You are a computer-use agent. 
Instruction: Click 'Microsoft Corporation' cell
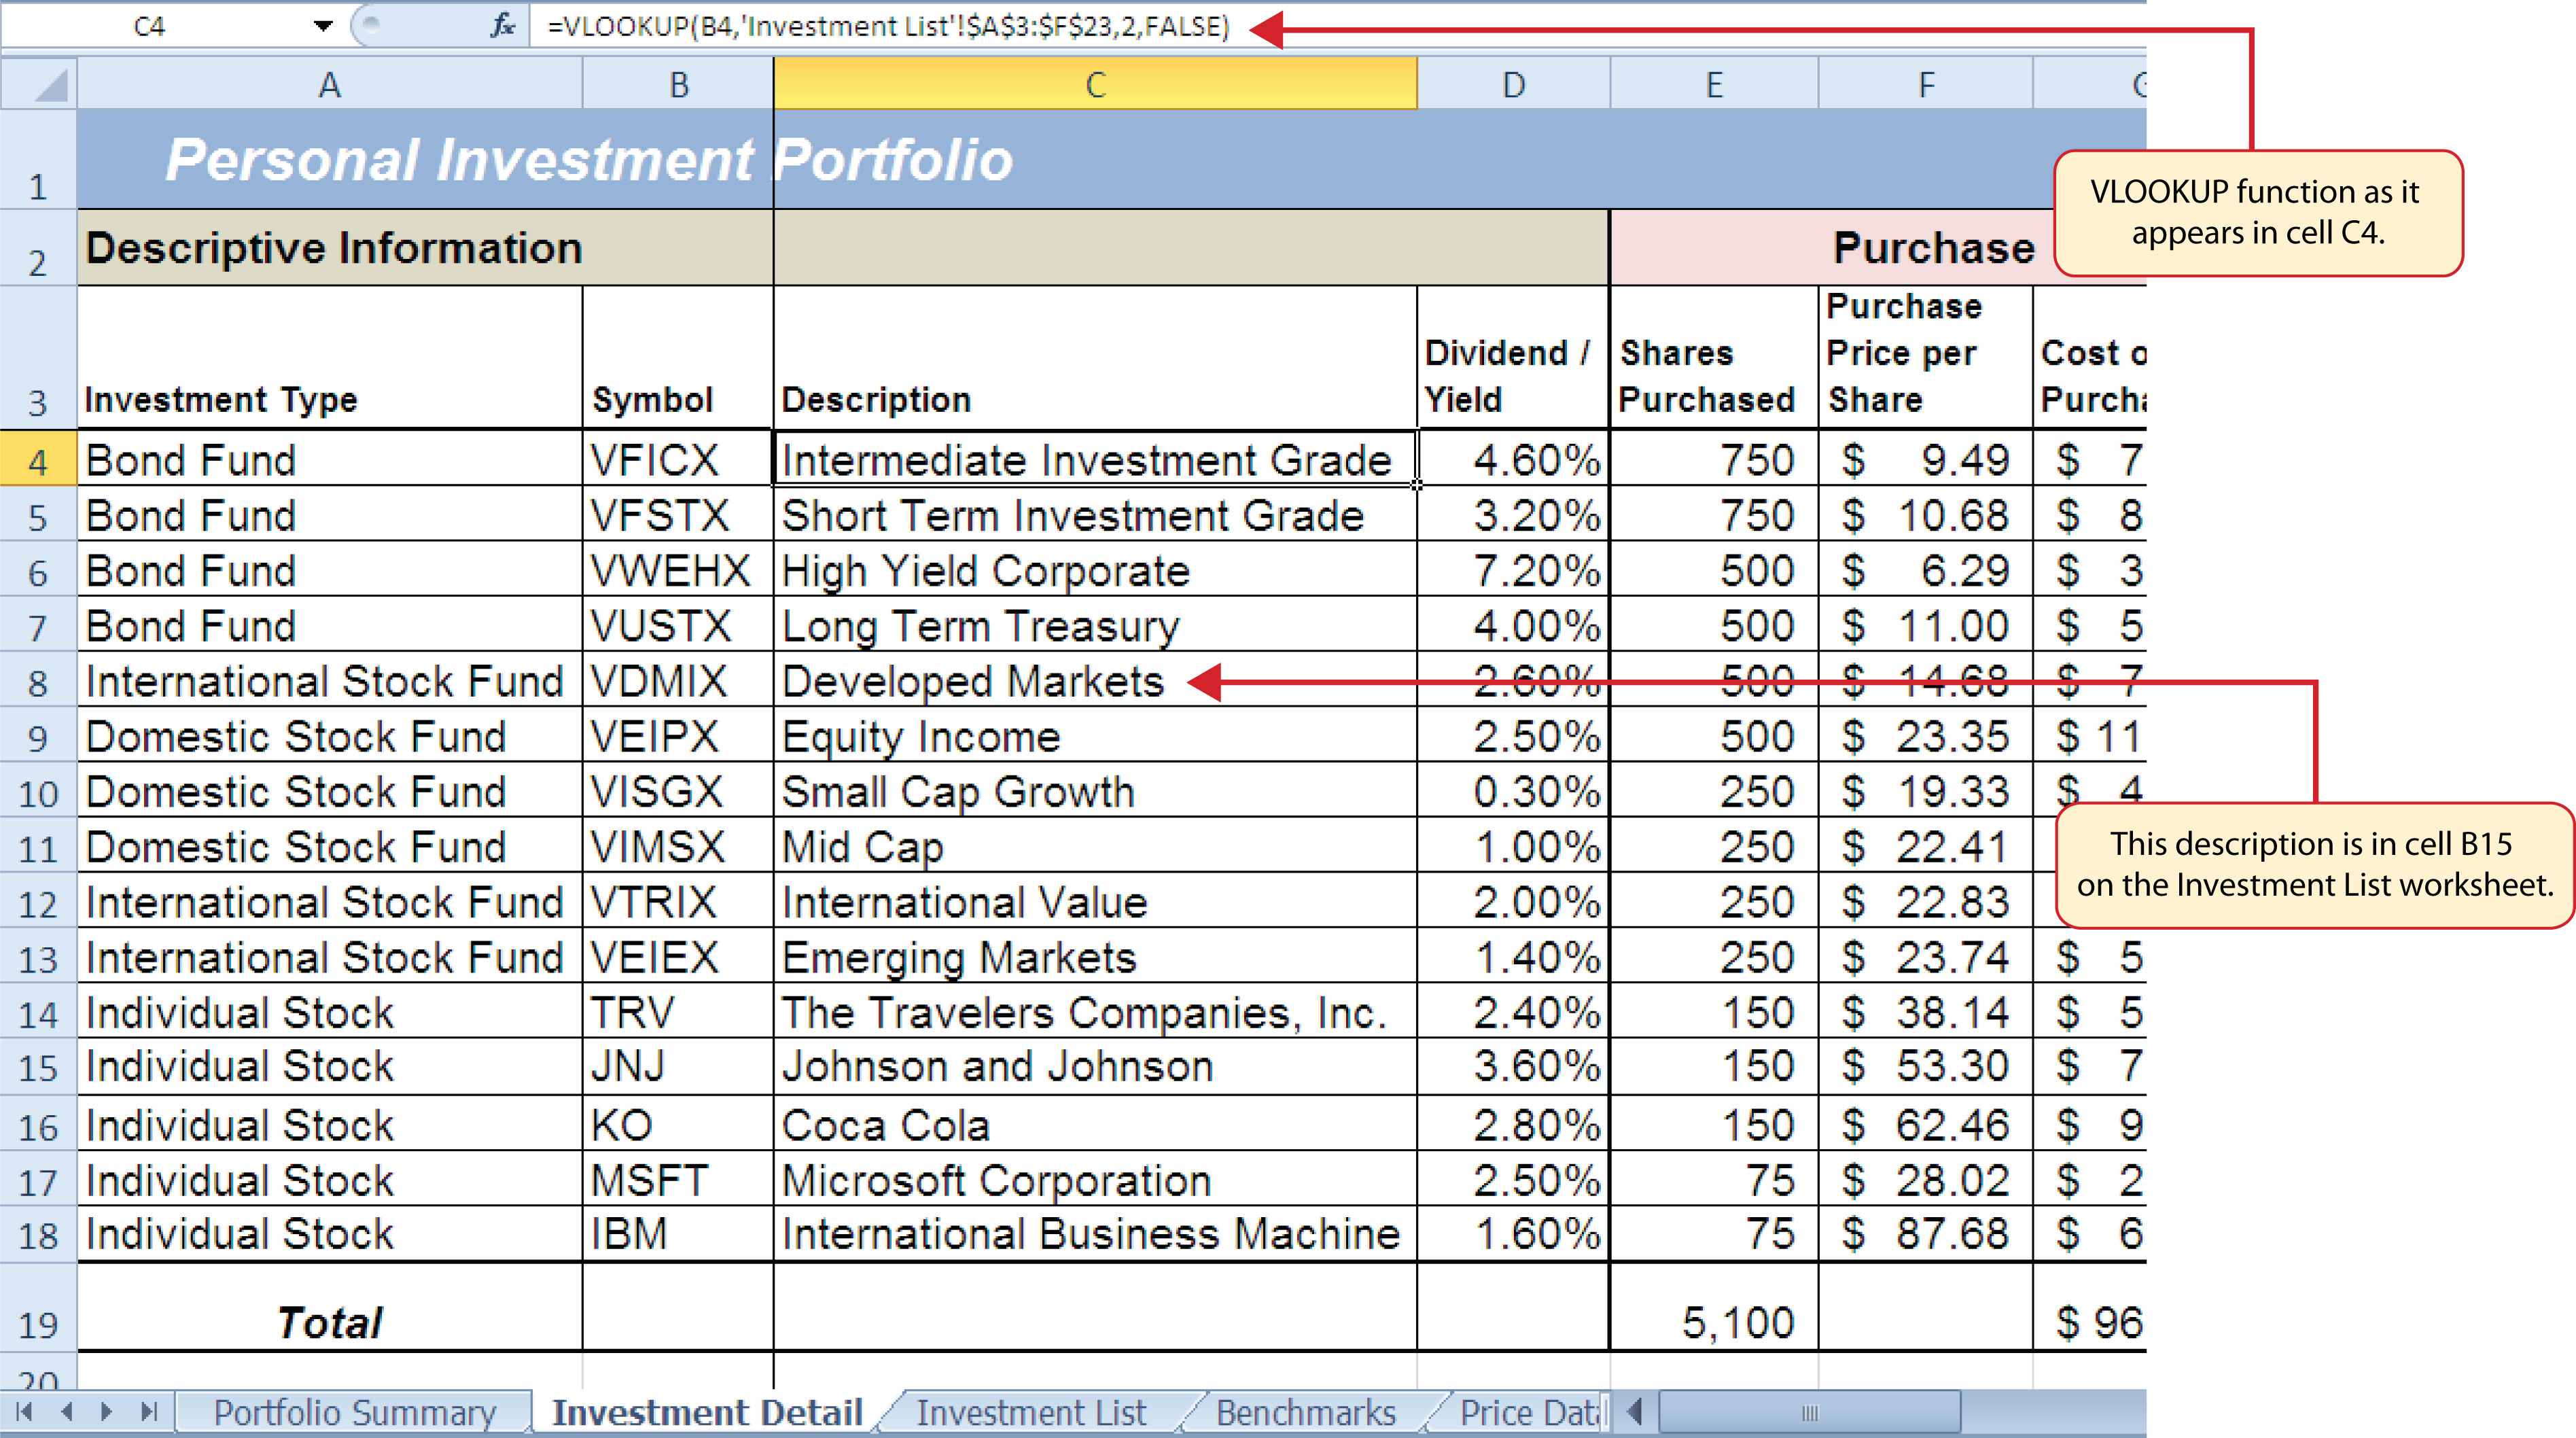coord(1095,1180)
